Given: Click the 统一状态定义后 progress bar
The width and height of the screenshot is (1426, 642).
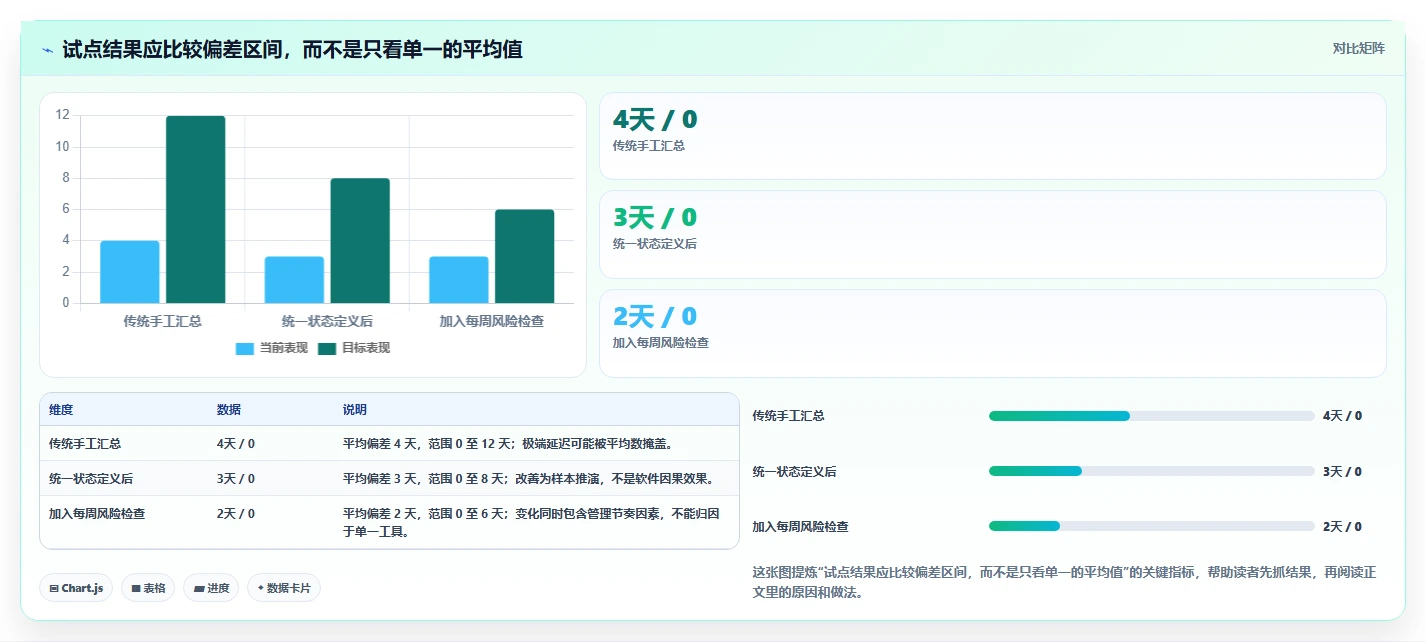Looking at the screenshot, I should pos(1151,471).
